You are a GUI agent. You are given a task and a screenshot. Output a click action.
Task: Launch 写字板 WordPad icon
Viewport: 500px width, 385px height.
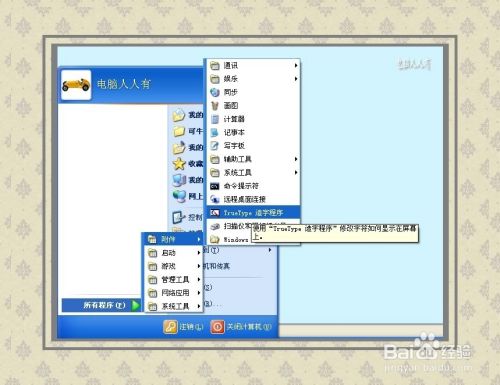[x=215, y=146]
